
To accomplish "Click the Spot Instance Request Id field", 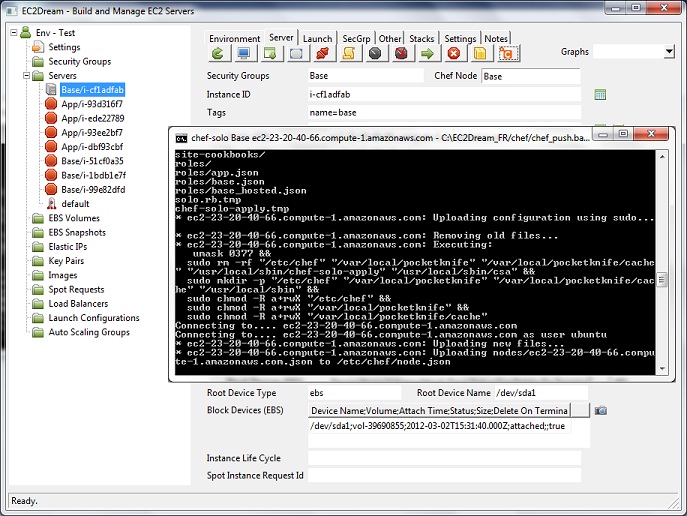I will 444,475.
